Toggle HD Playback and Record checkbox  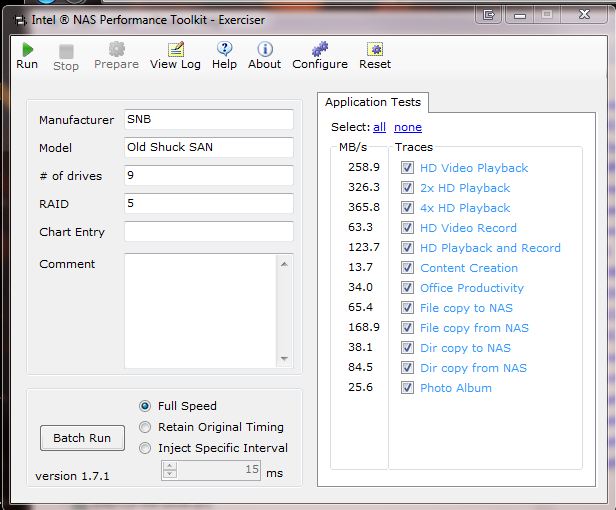point(407,248)
